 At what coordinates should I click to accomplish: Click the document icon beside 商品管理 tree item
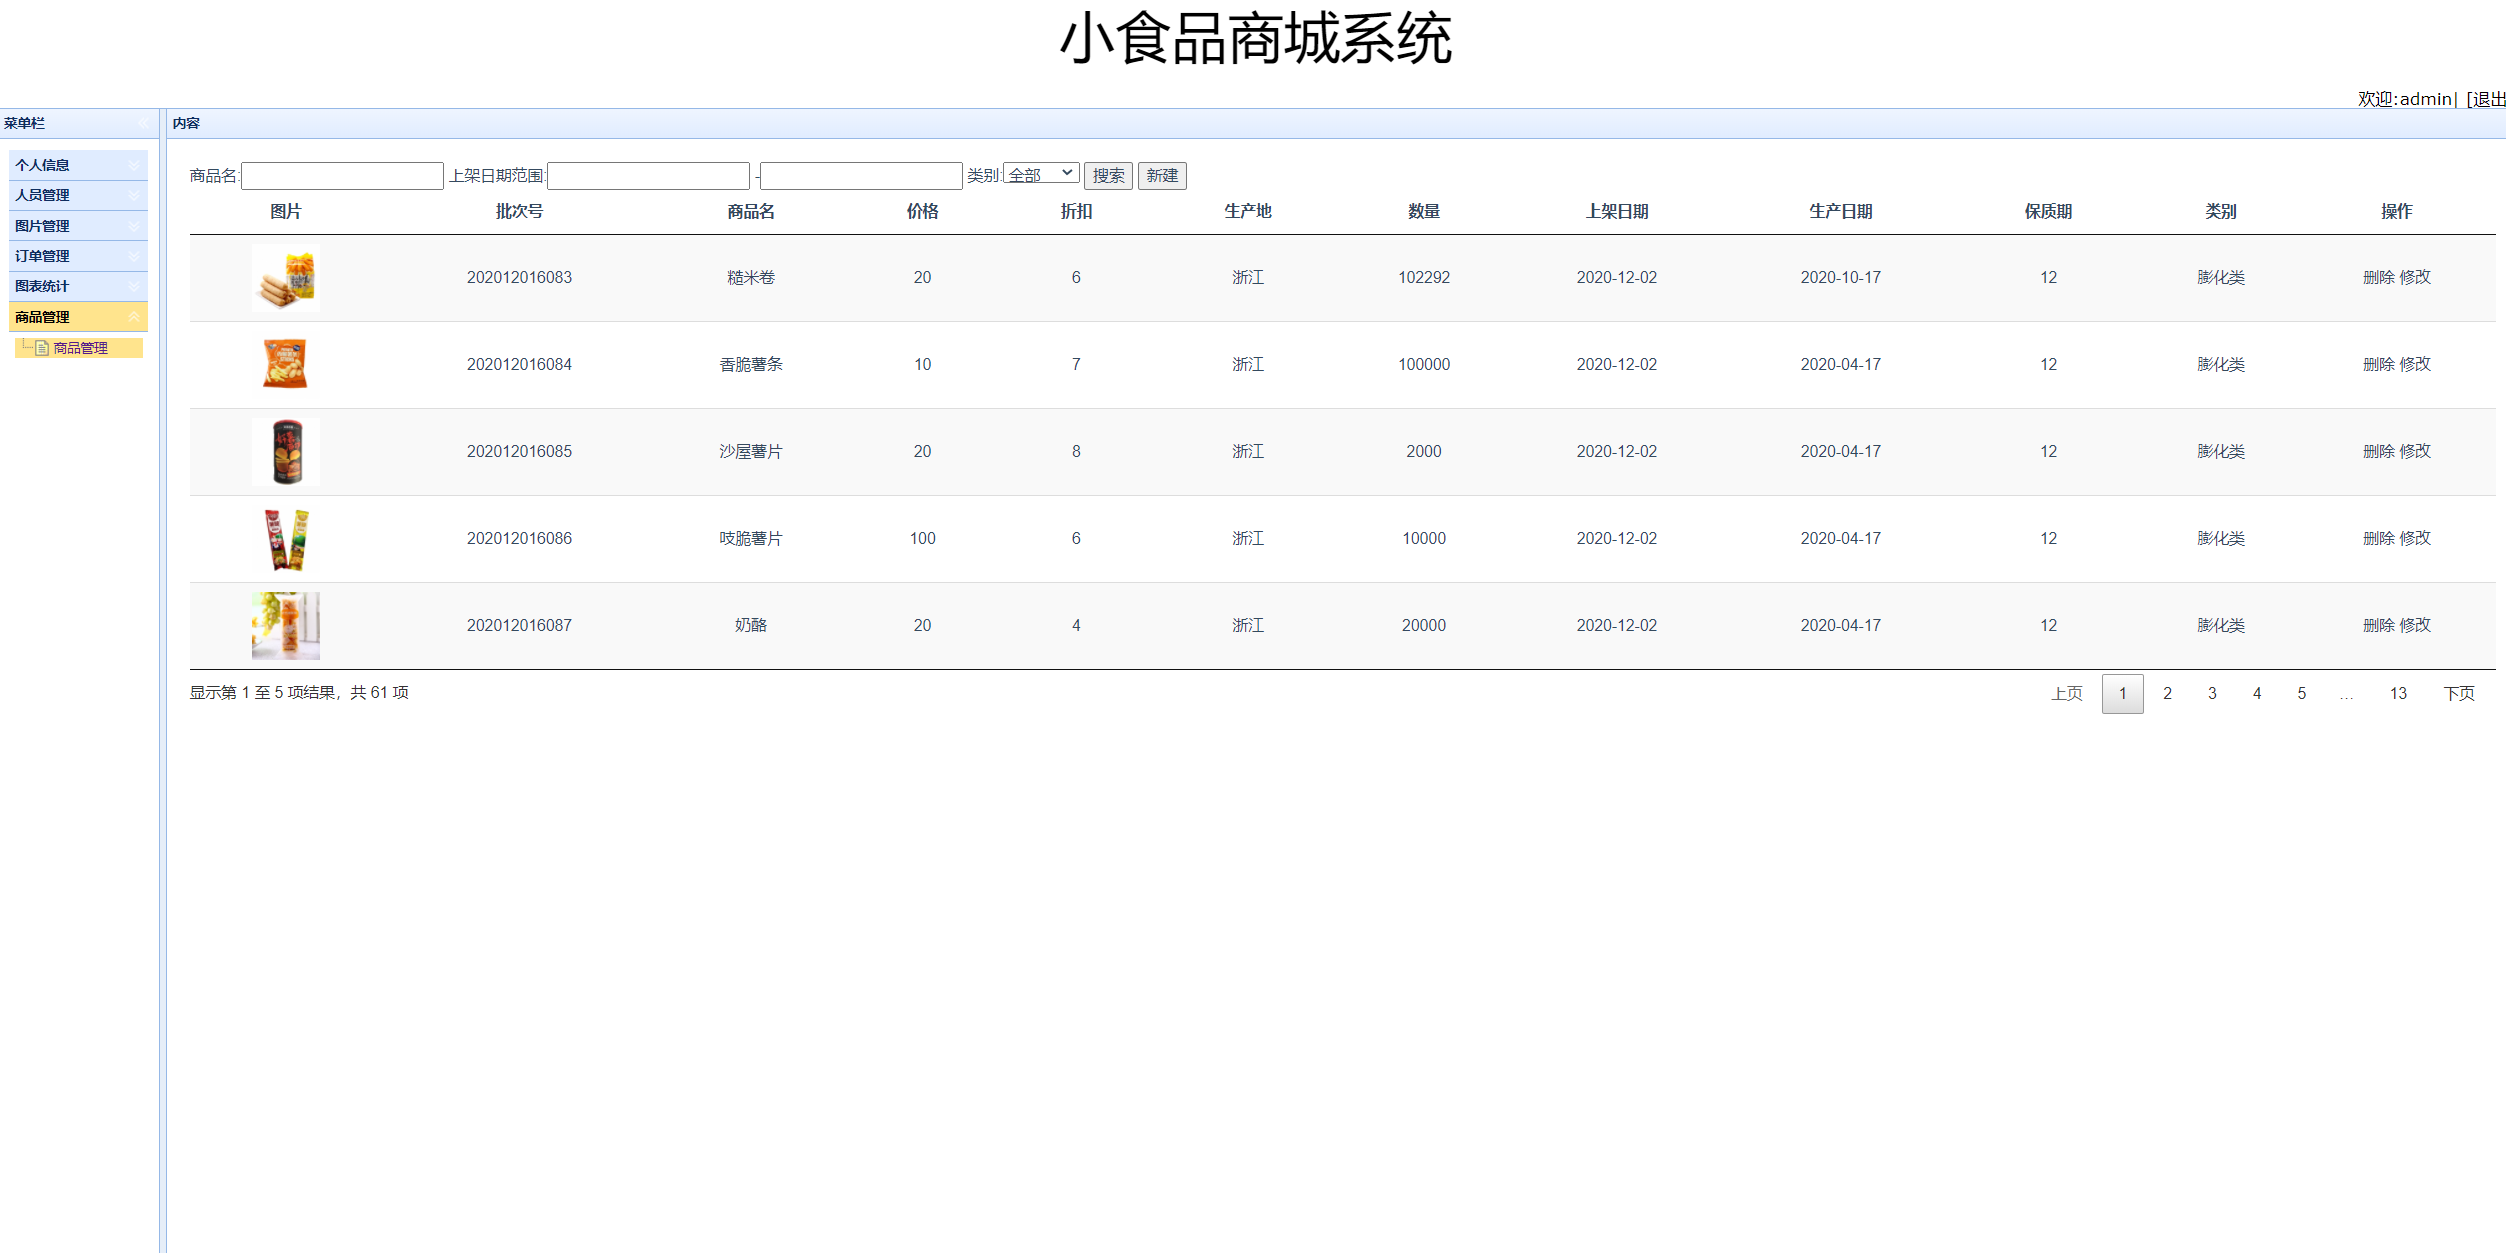(x=42, y=348)
